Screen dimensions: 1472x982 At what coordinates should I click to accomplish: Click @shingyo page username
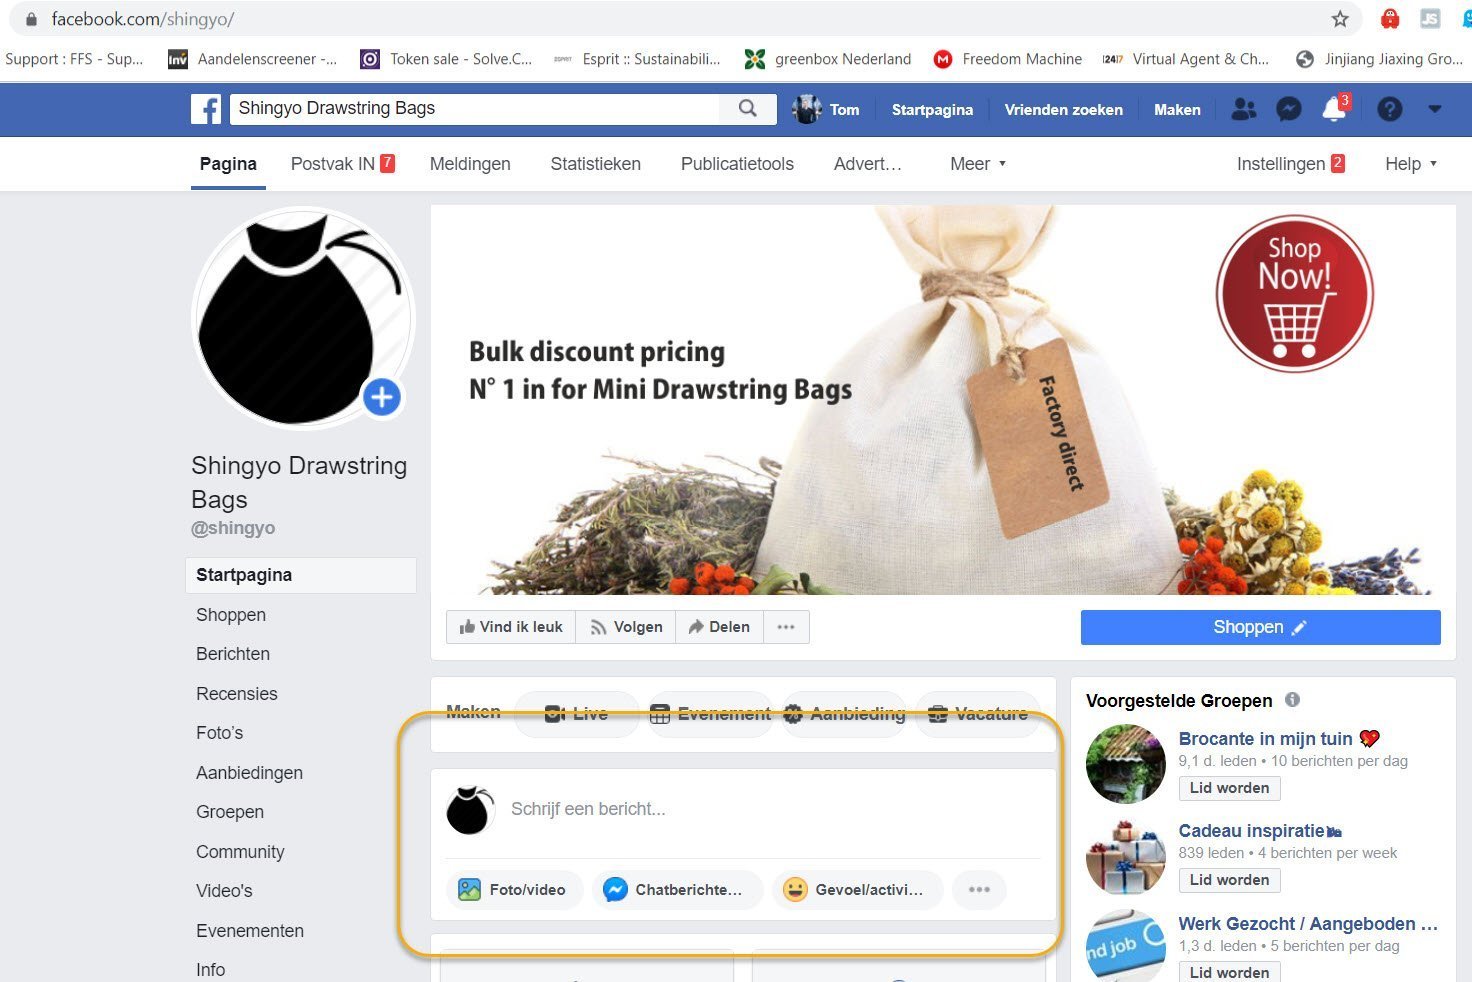[233, 528]
